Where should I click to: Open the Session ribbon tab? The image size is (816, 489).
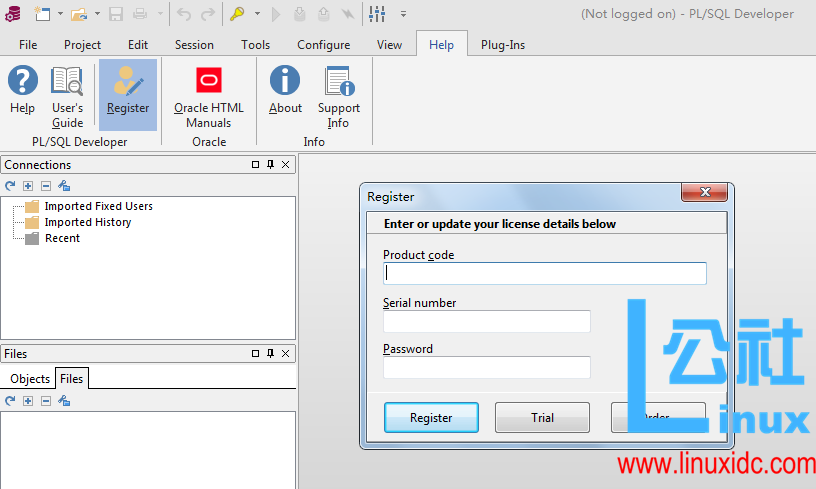(194, 45)
